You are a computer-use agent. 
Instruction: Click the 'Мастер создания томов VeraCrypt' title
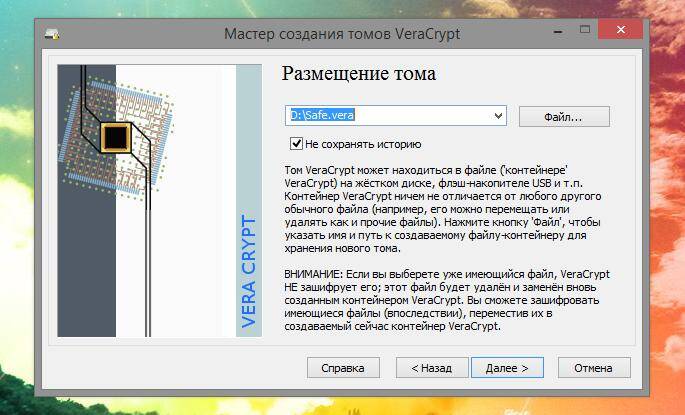click(342, 34)
